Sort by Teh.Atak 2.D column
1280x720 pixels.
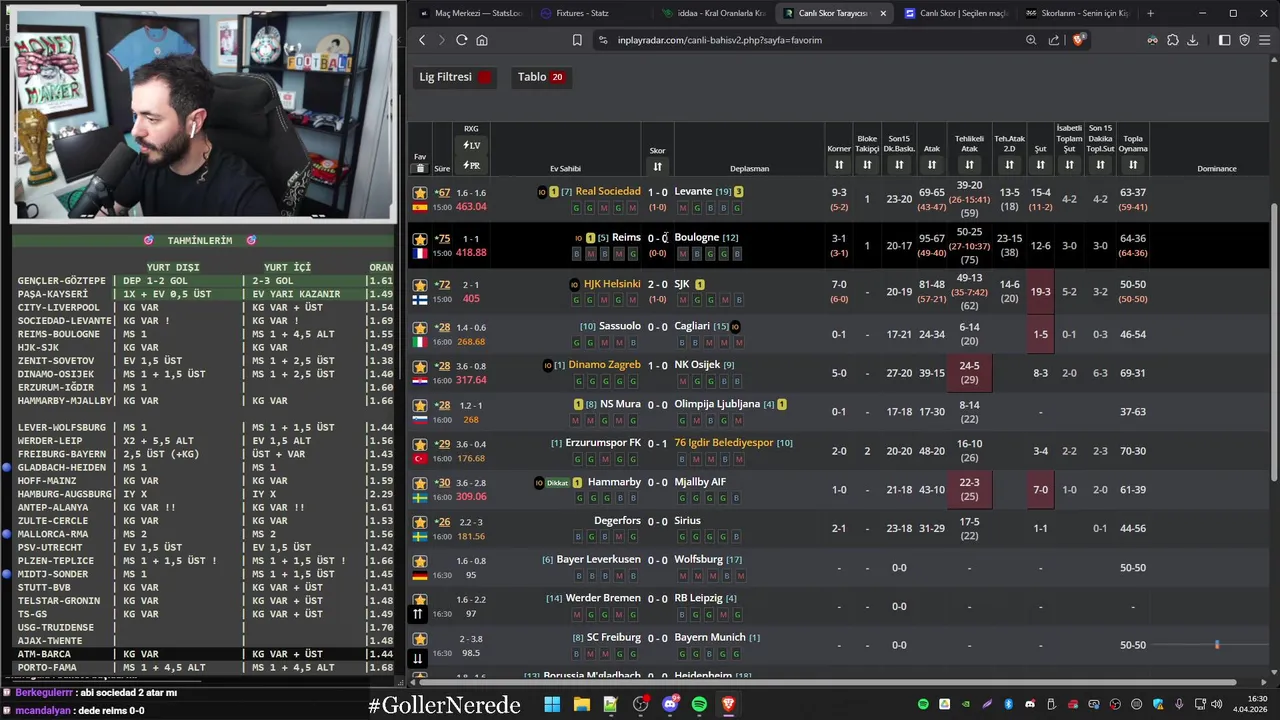click(x=1010, y=165)
